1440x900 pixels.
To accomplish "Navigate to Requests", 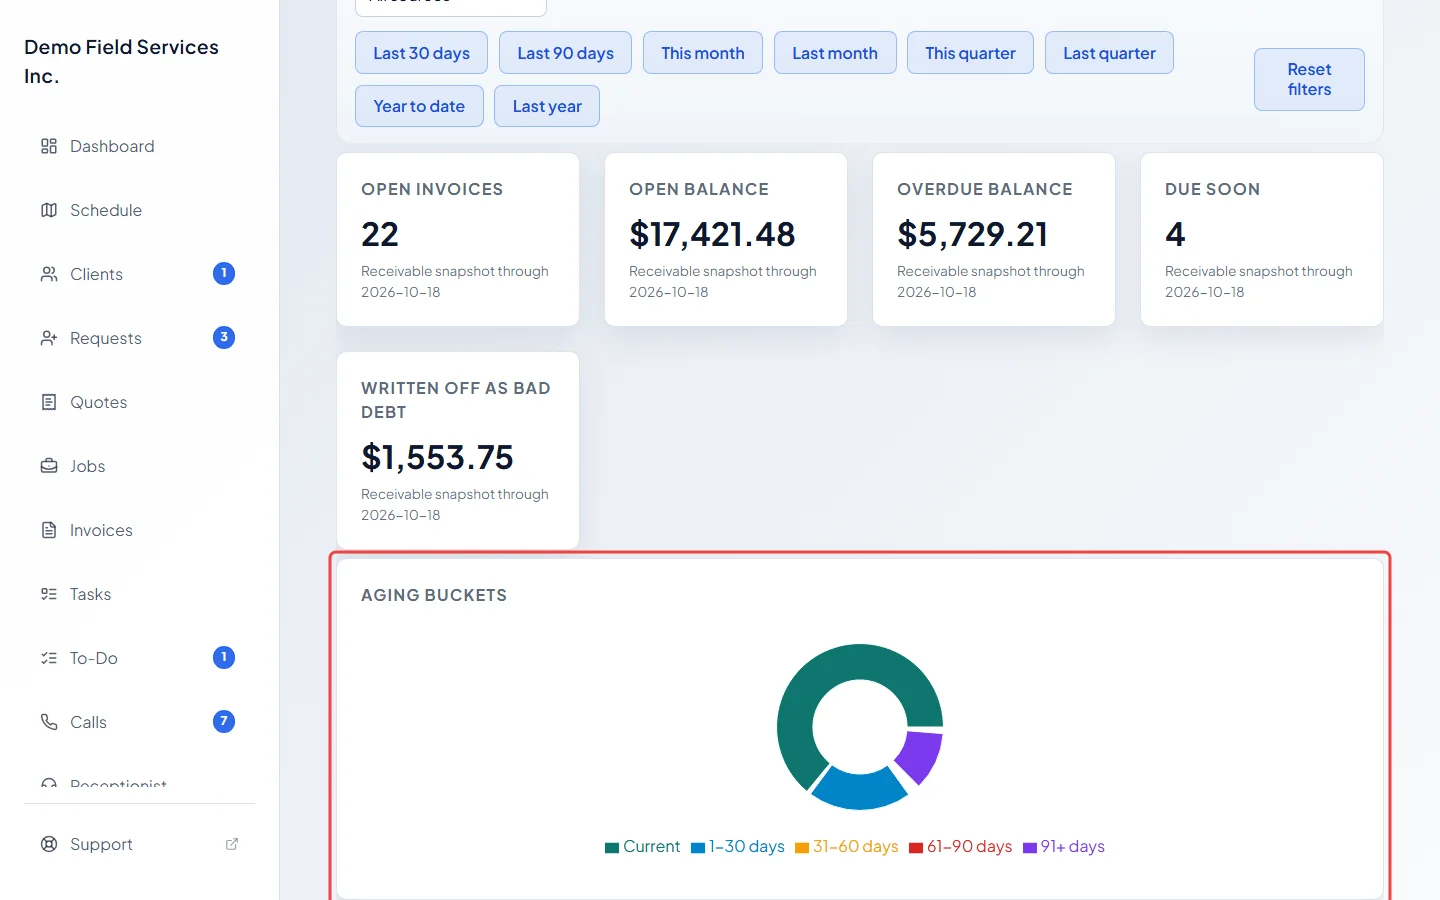I will click(140, 338).
